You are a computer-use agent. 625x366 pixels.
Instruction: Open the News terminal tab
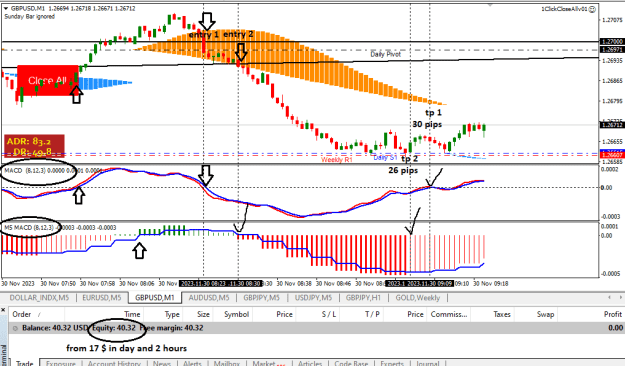point(161,363)
